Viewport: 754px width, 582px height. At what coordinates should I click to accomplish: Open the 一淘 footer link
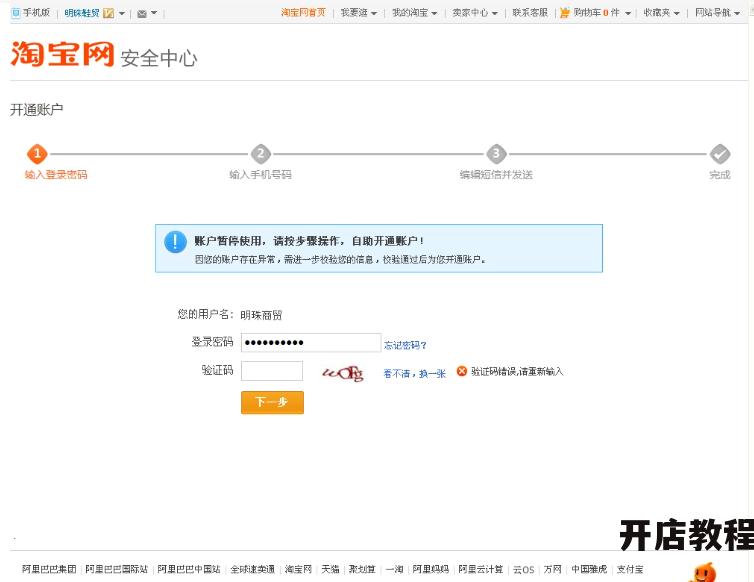tap(395, 569)
